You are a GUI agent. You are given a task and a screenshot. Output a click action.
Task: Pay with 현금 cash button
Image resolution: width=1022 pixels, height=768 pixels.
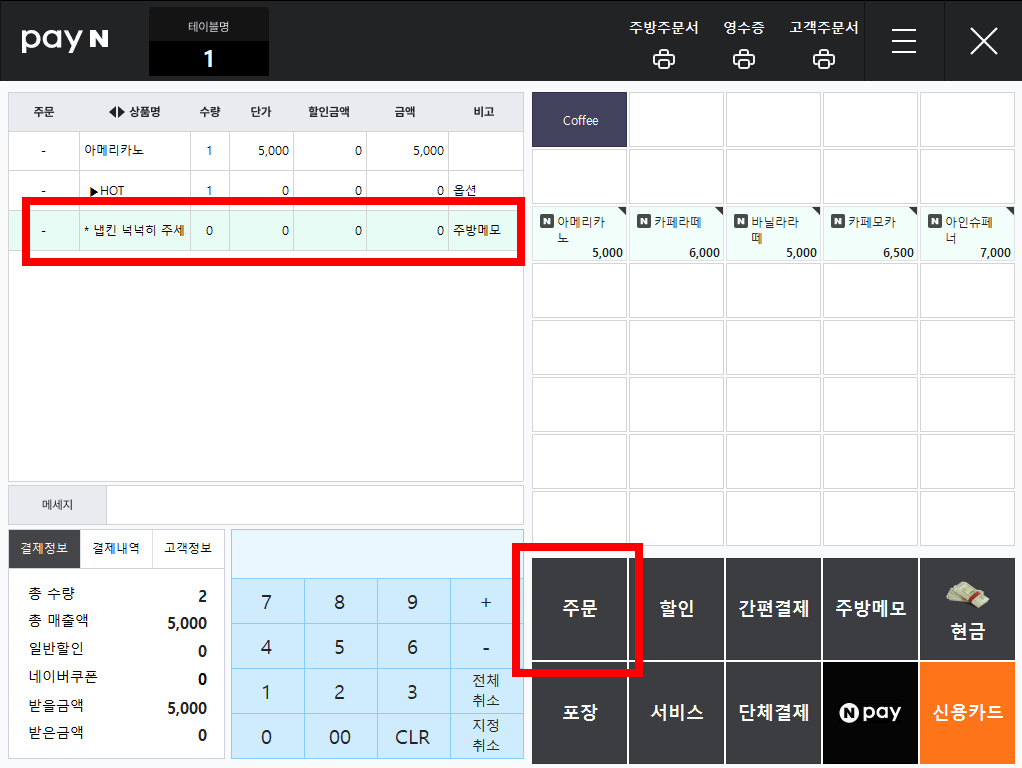pos(967,609)
